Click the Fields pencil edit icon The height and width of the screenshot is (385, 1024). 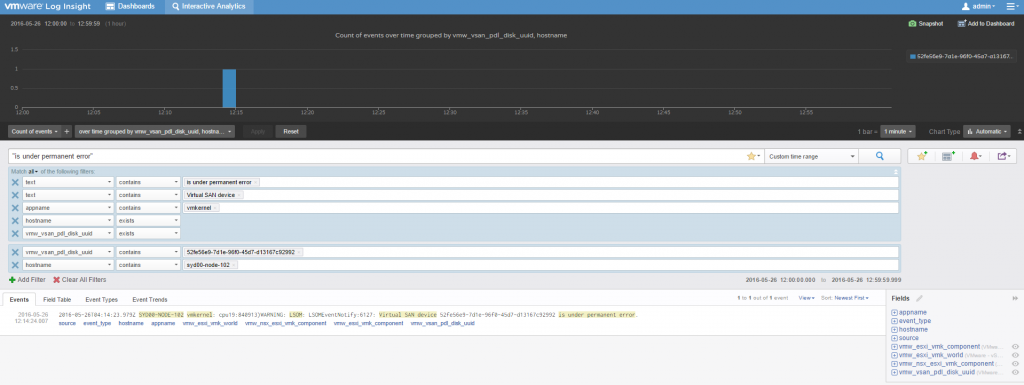[x=920, y=298]
